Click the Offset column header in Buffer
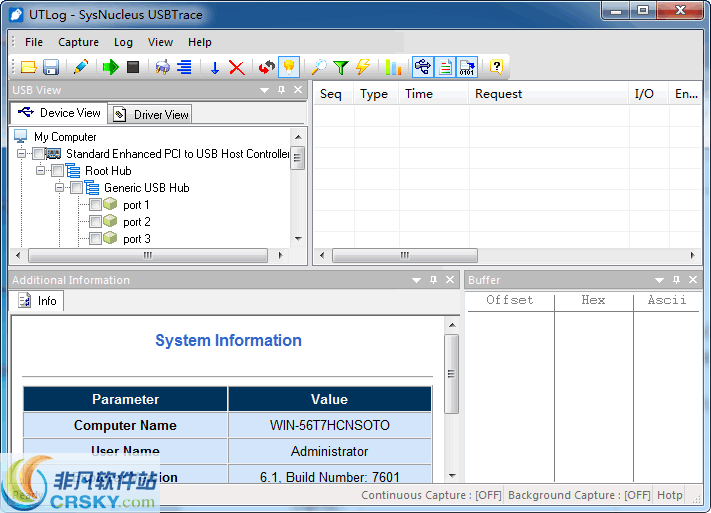 click(x=510, y=300)
